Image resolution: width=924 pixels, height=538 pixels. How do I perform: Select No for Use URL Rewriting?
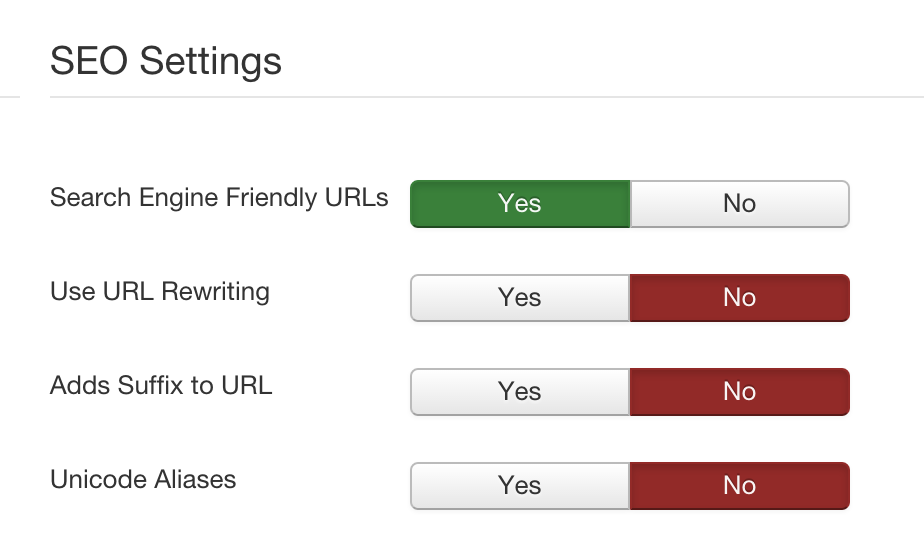click(739, 298)
